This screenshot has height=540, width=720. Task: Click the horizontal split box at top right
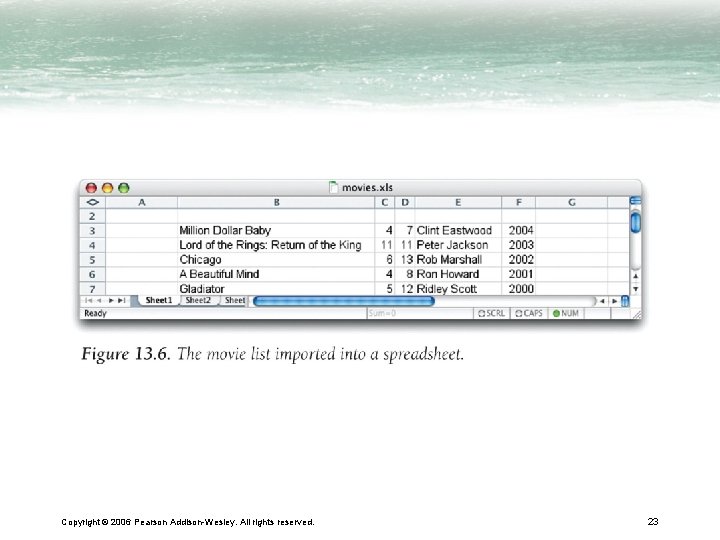636,201
